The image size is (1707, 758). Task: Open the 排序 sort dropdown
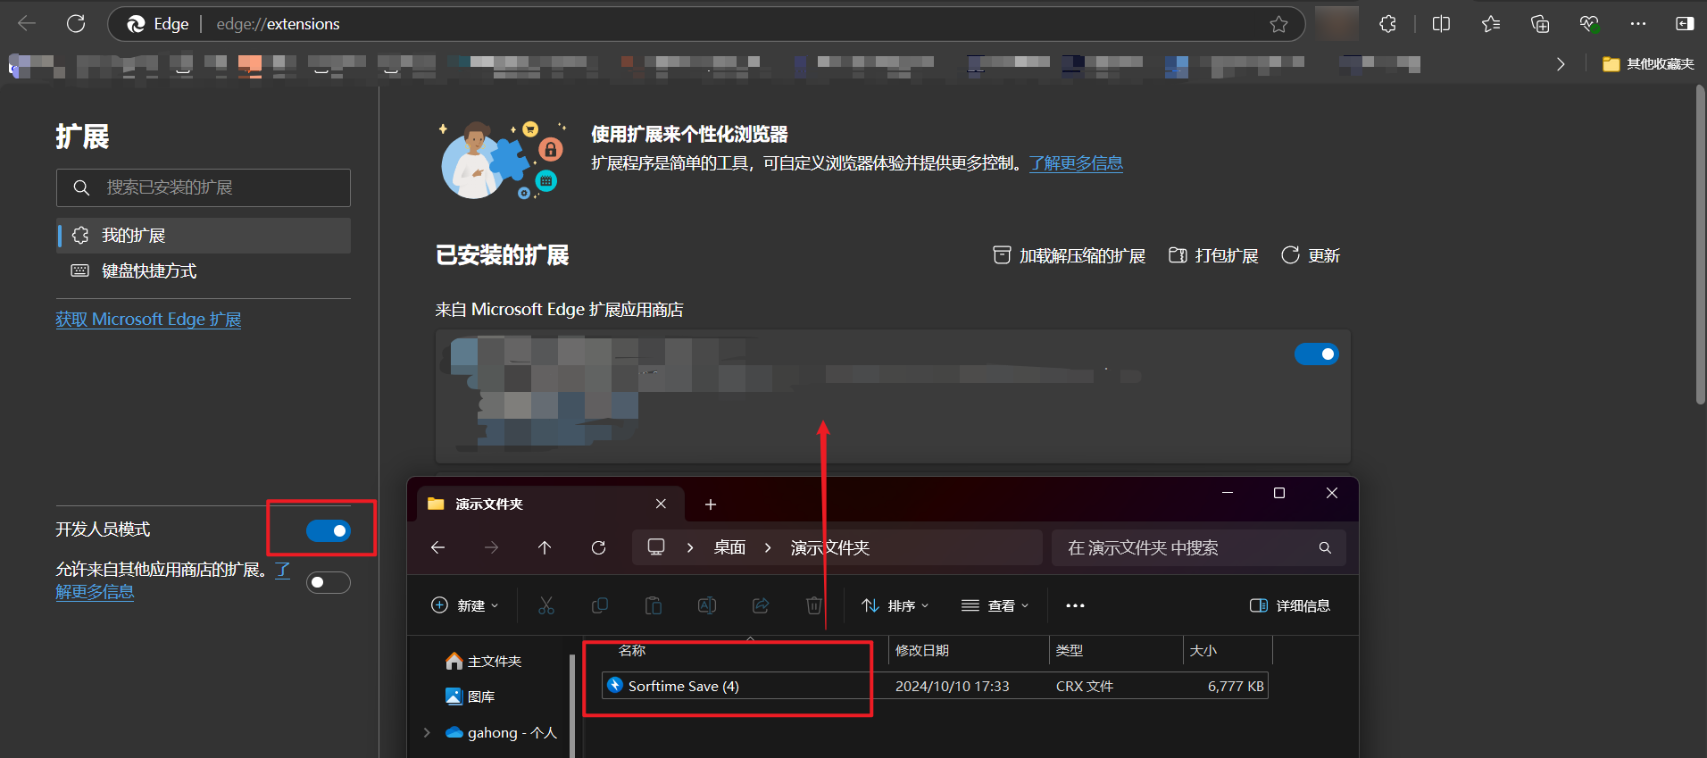pos(895,605)
